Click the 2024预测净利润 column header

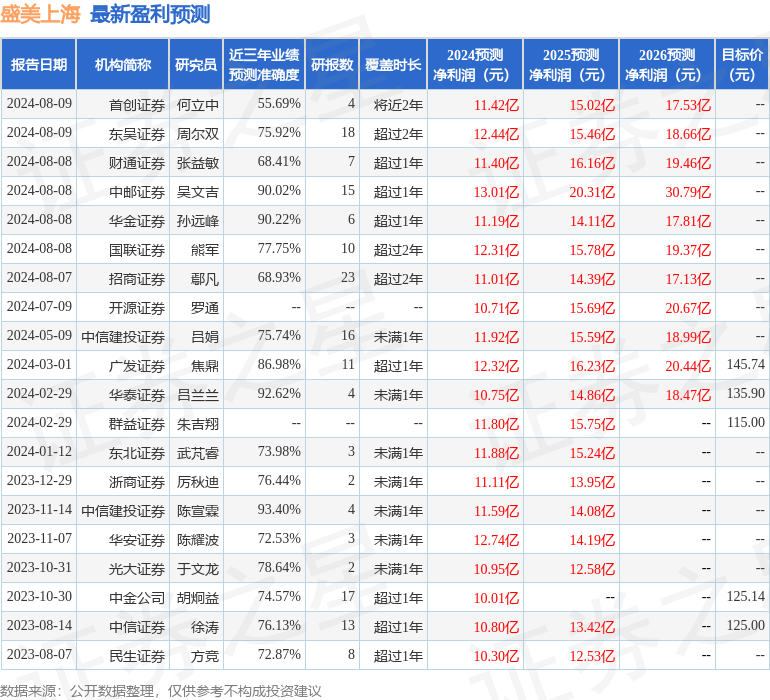(x=475, y=64)
